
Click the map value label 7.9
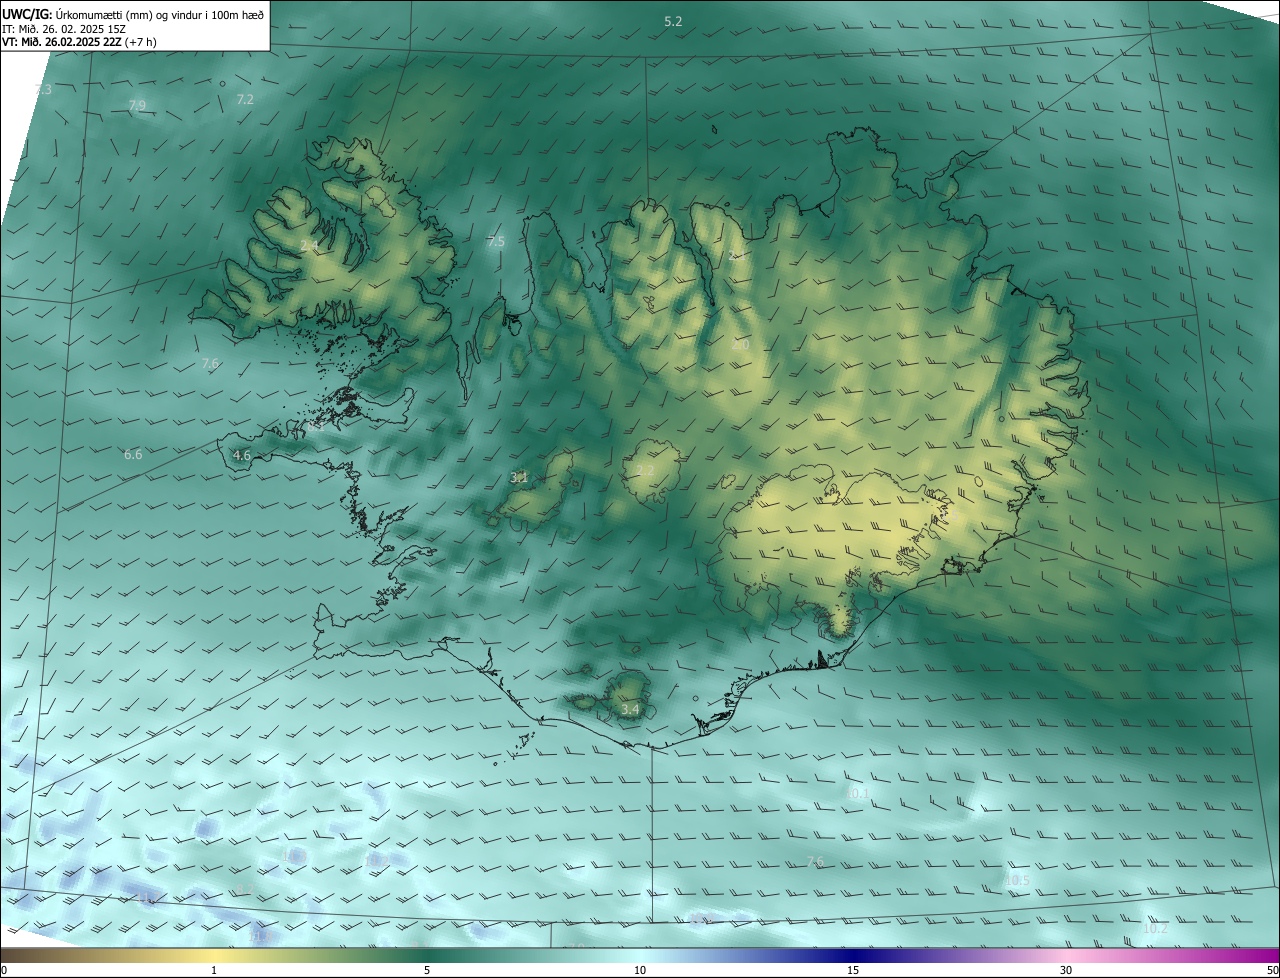pos(137,105)
